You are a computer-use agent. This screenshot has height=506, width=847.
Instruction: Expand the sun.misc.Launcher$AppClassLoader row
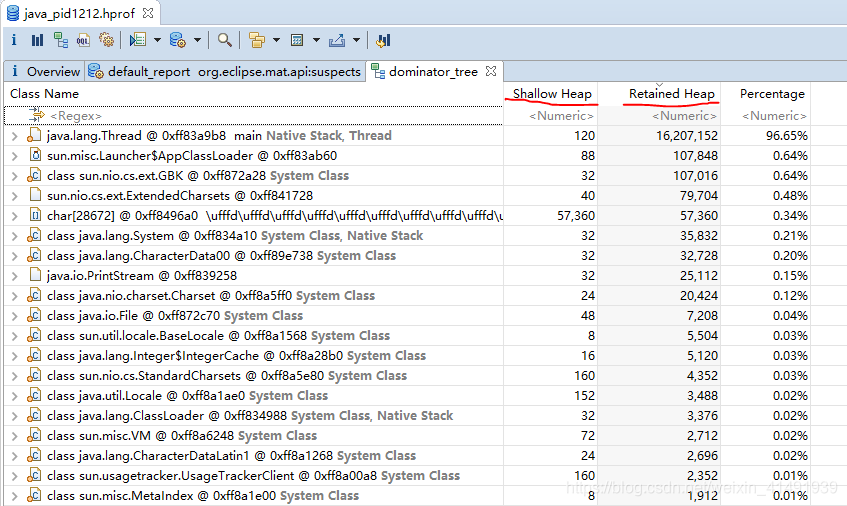tap(15, 156)
